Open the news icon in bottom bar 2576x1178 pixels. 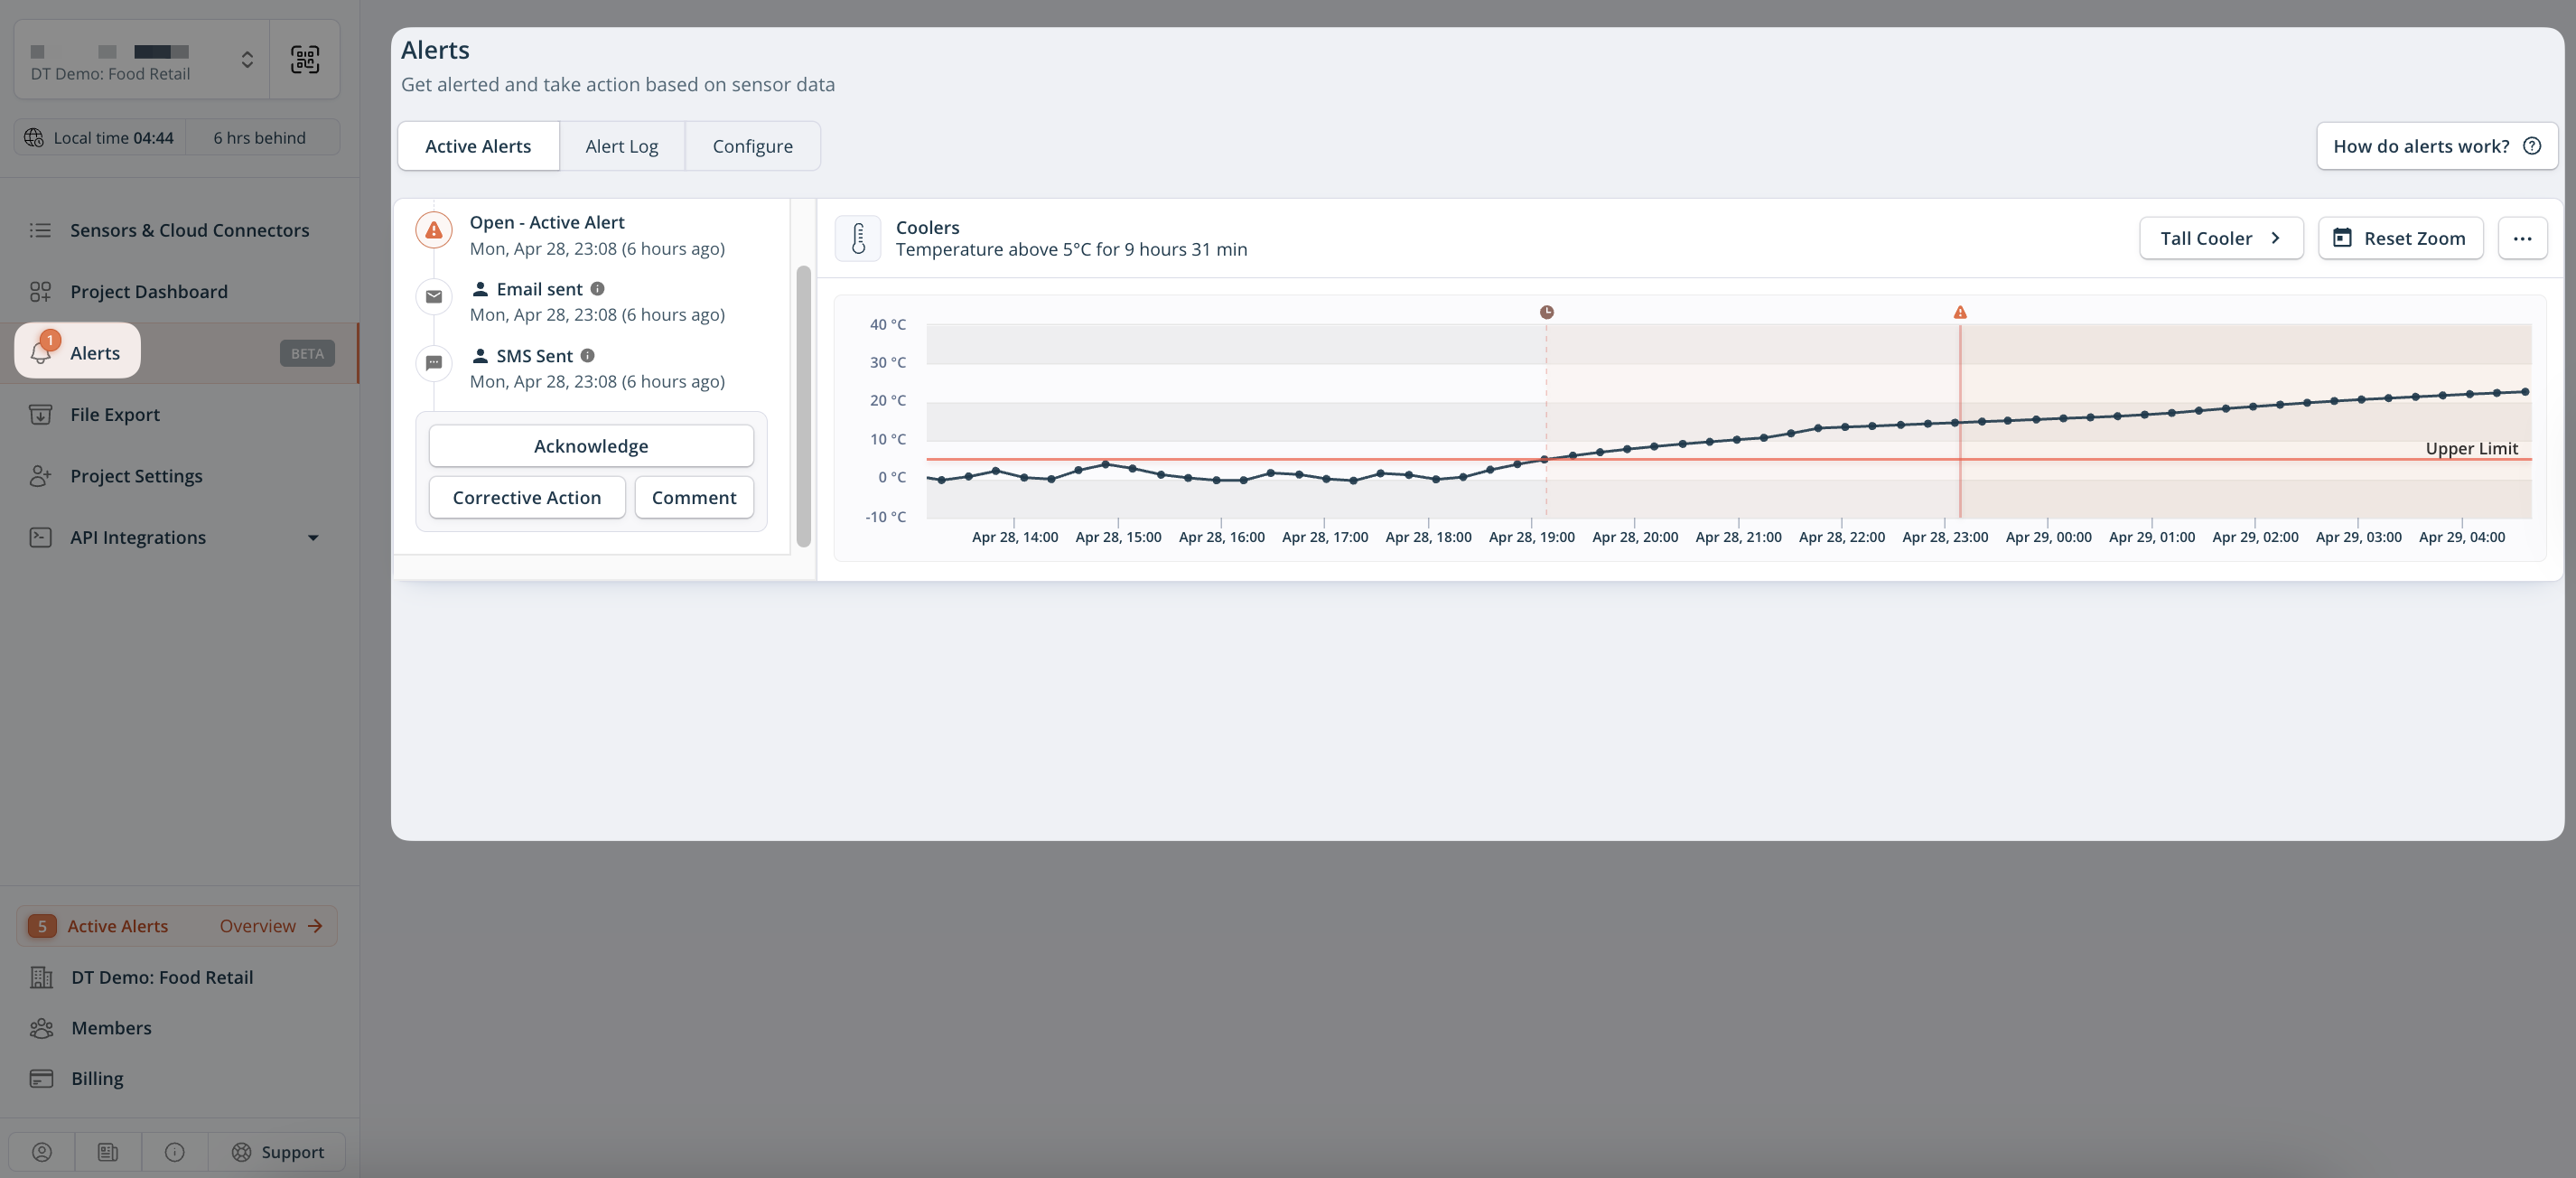tap(108, 1152)
